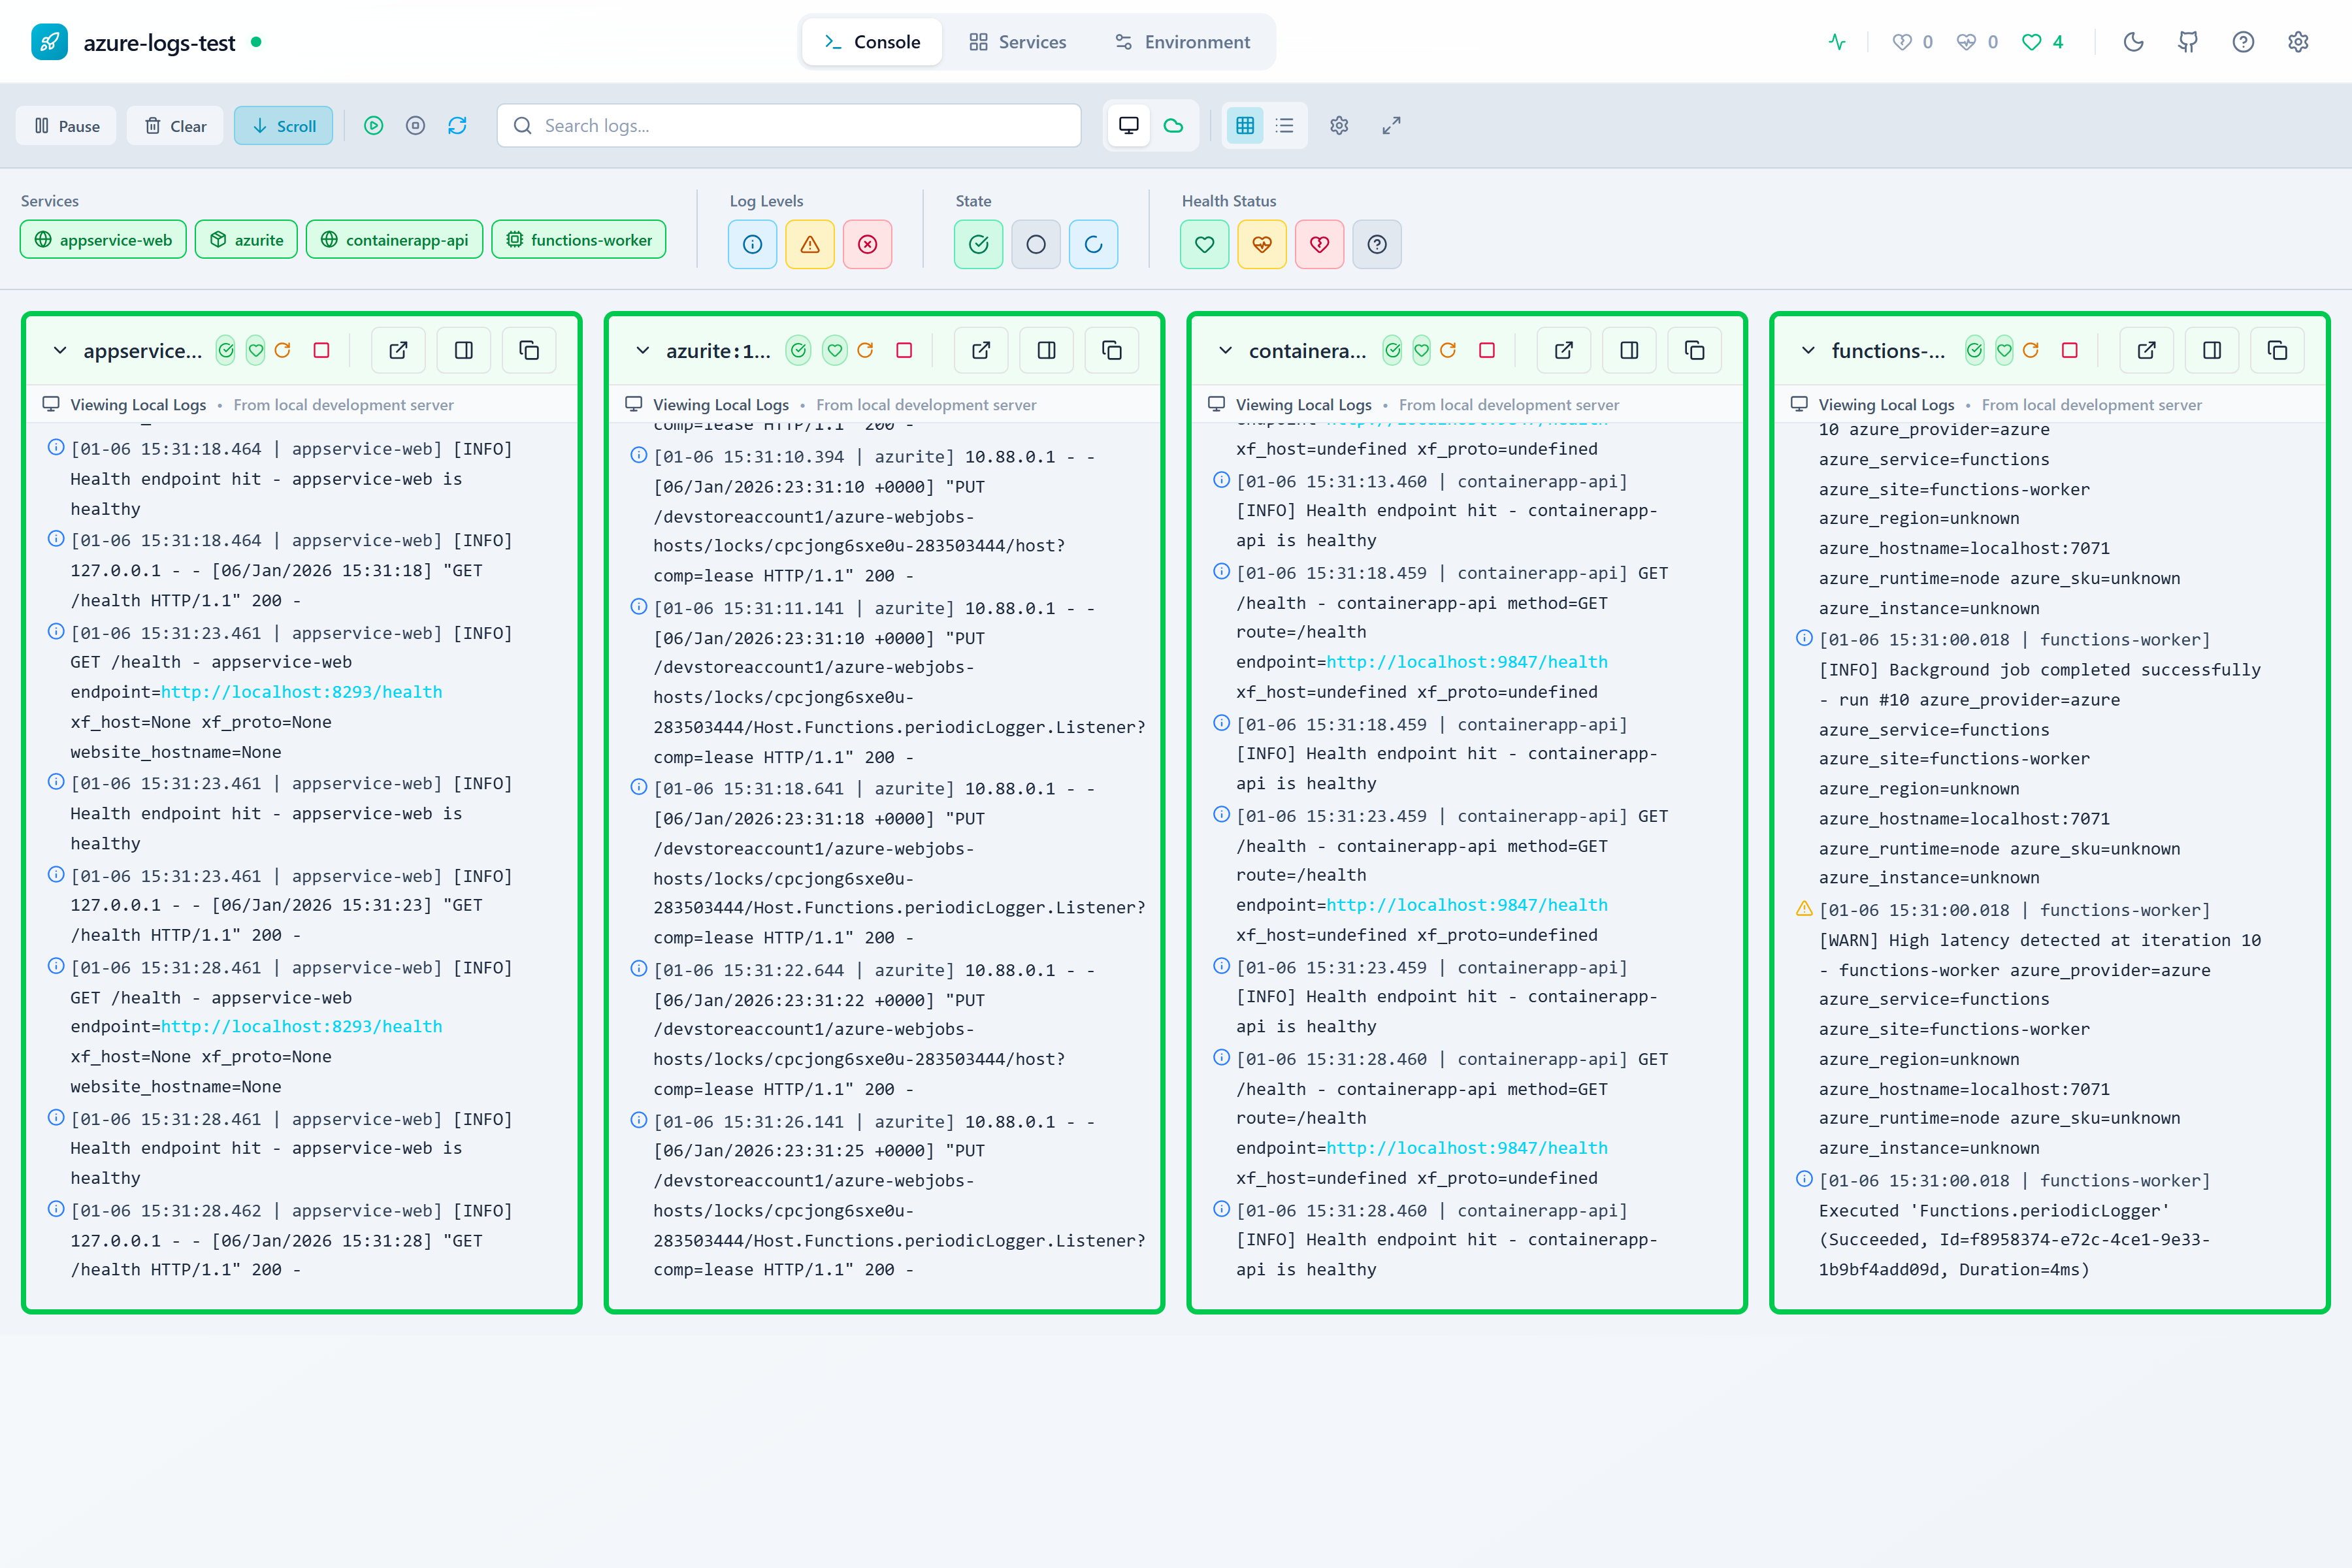Switch to cloud logs source
The image size is (2352, 1568).
[1173, 126]
